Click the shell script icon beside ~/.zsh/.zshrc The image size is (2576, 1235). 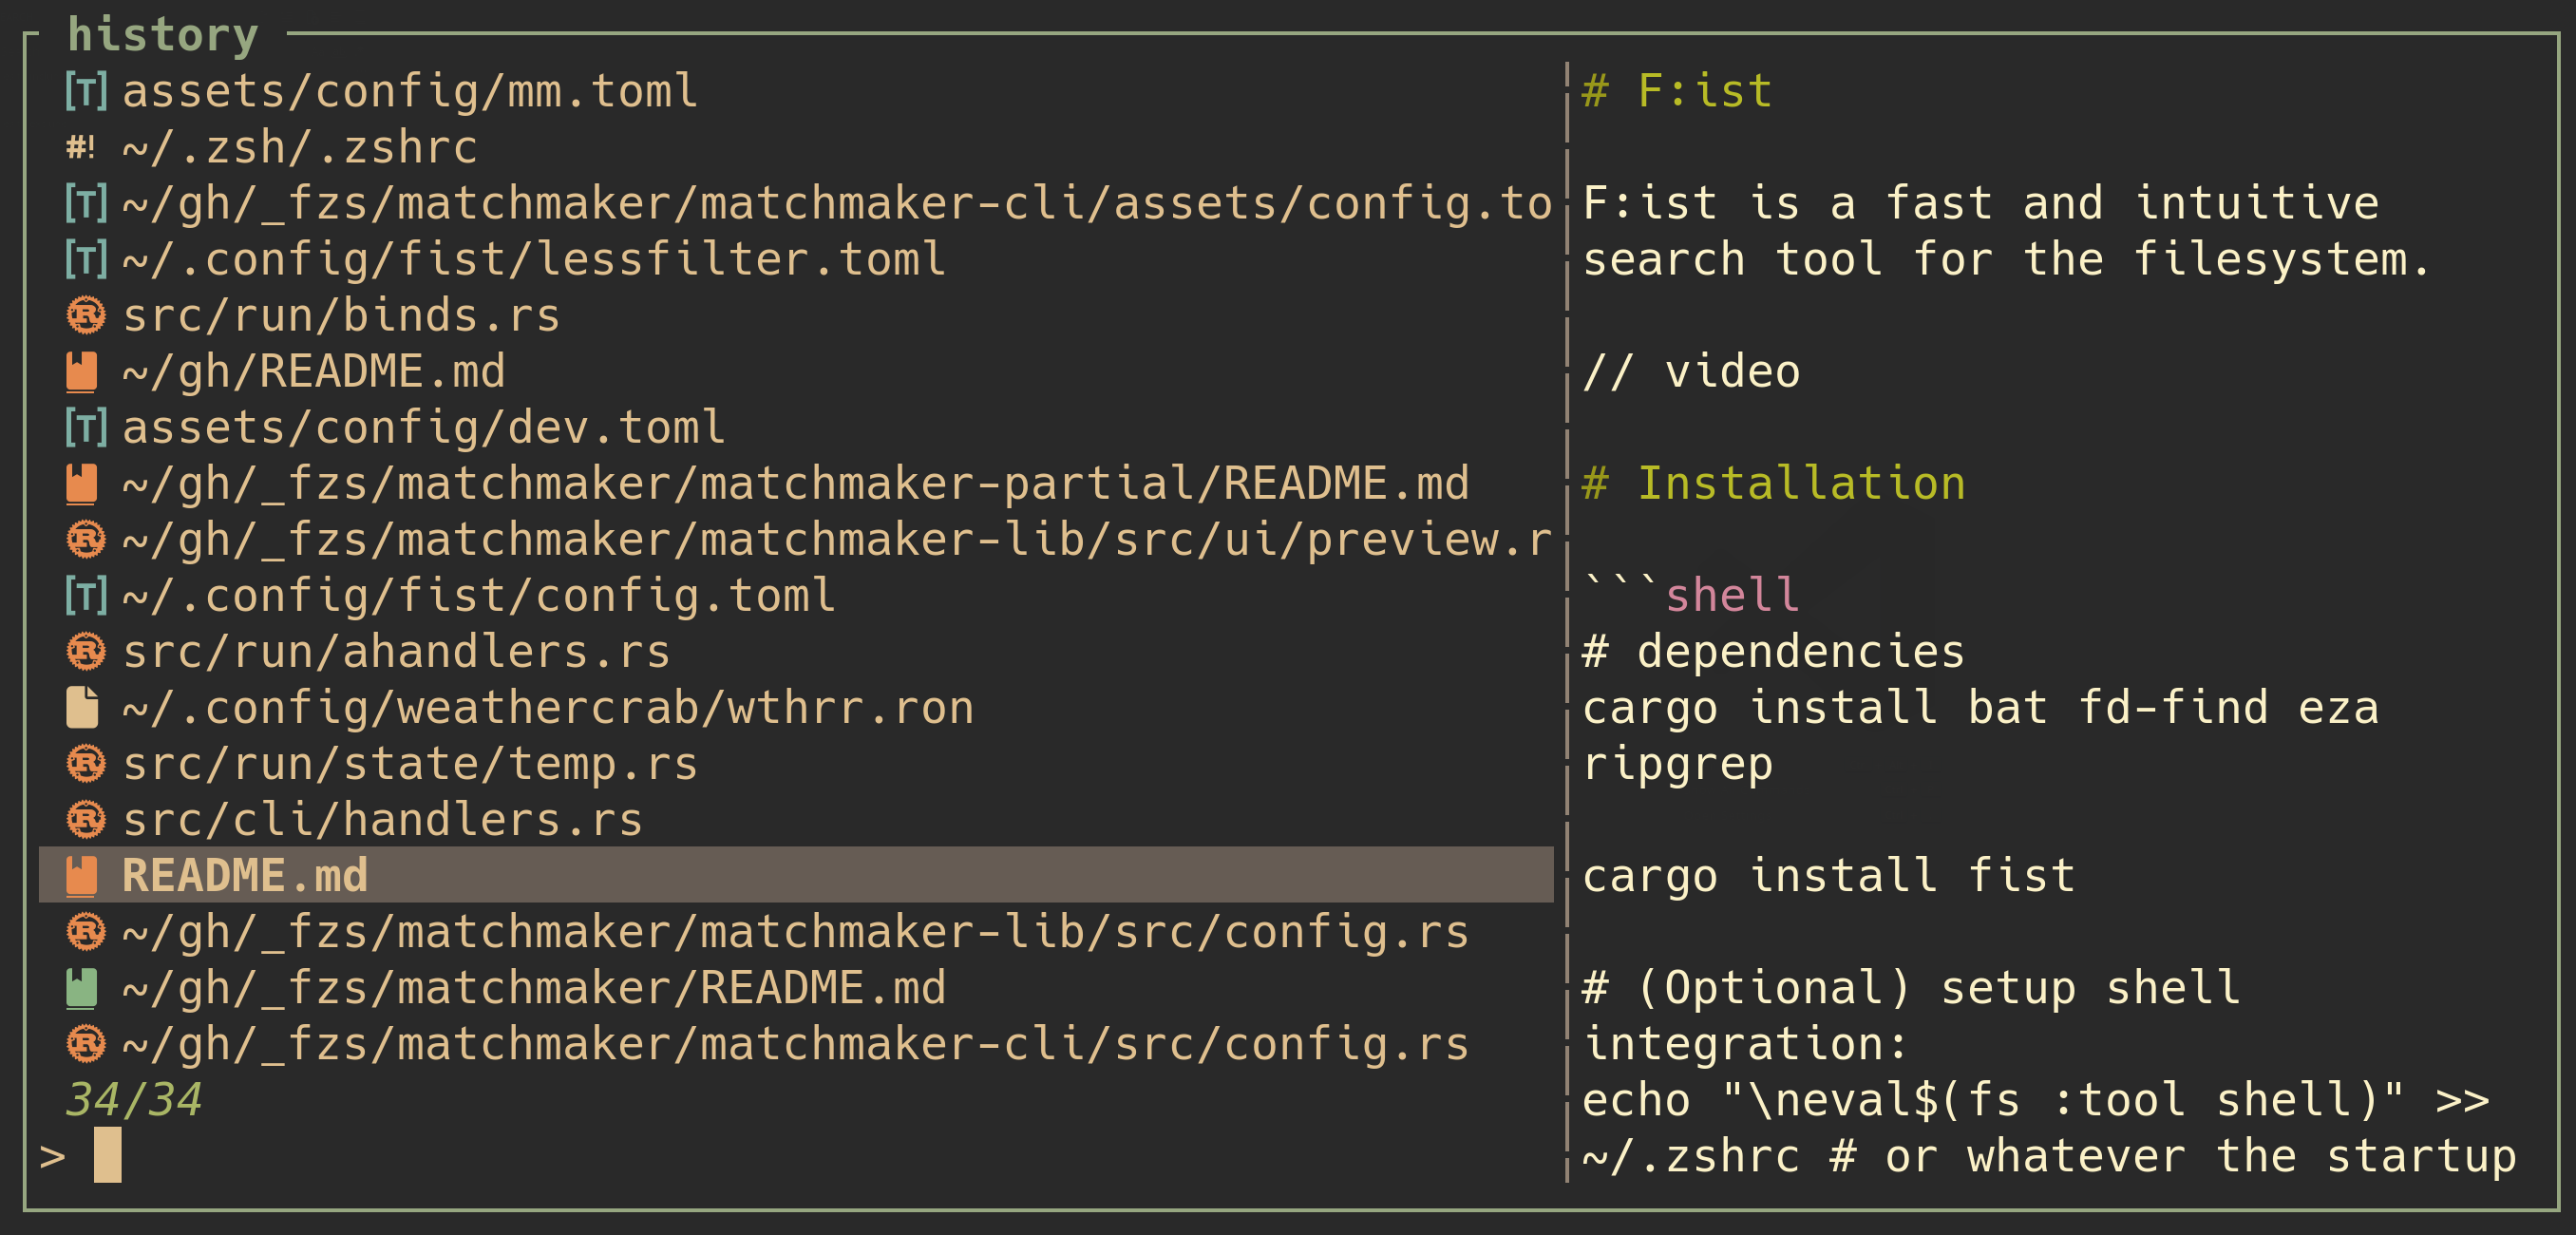(x=82, y=148)
